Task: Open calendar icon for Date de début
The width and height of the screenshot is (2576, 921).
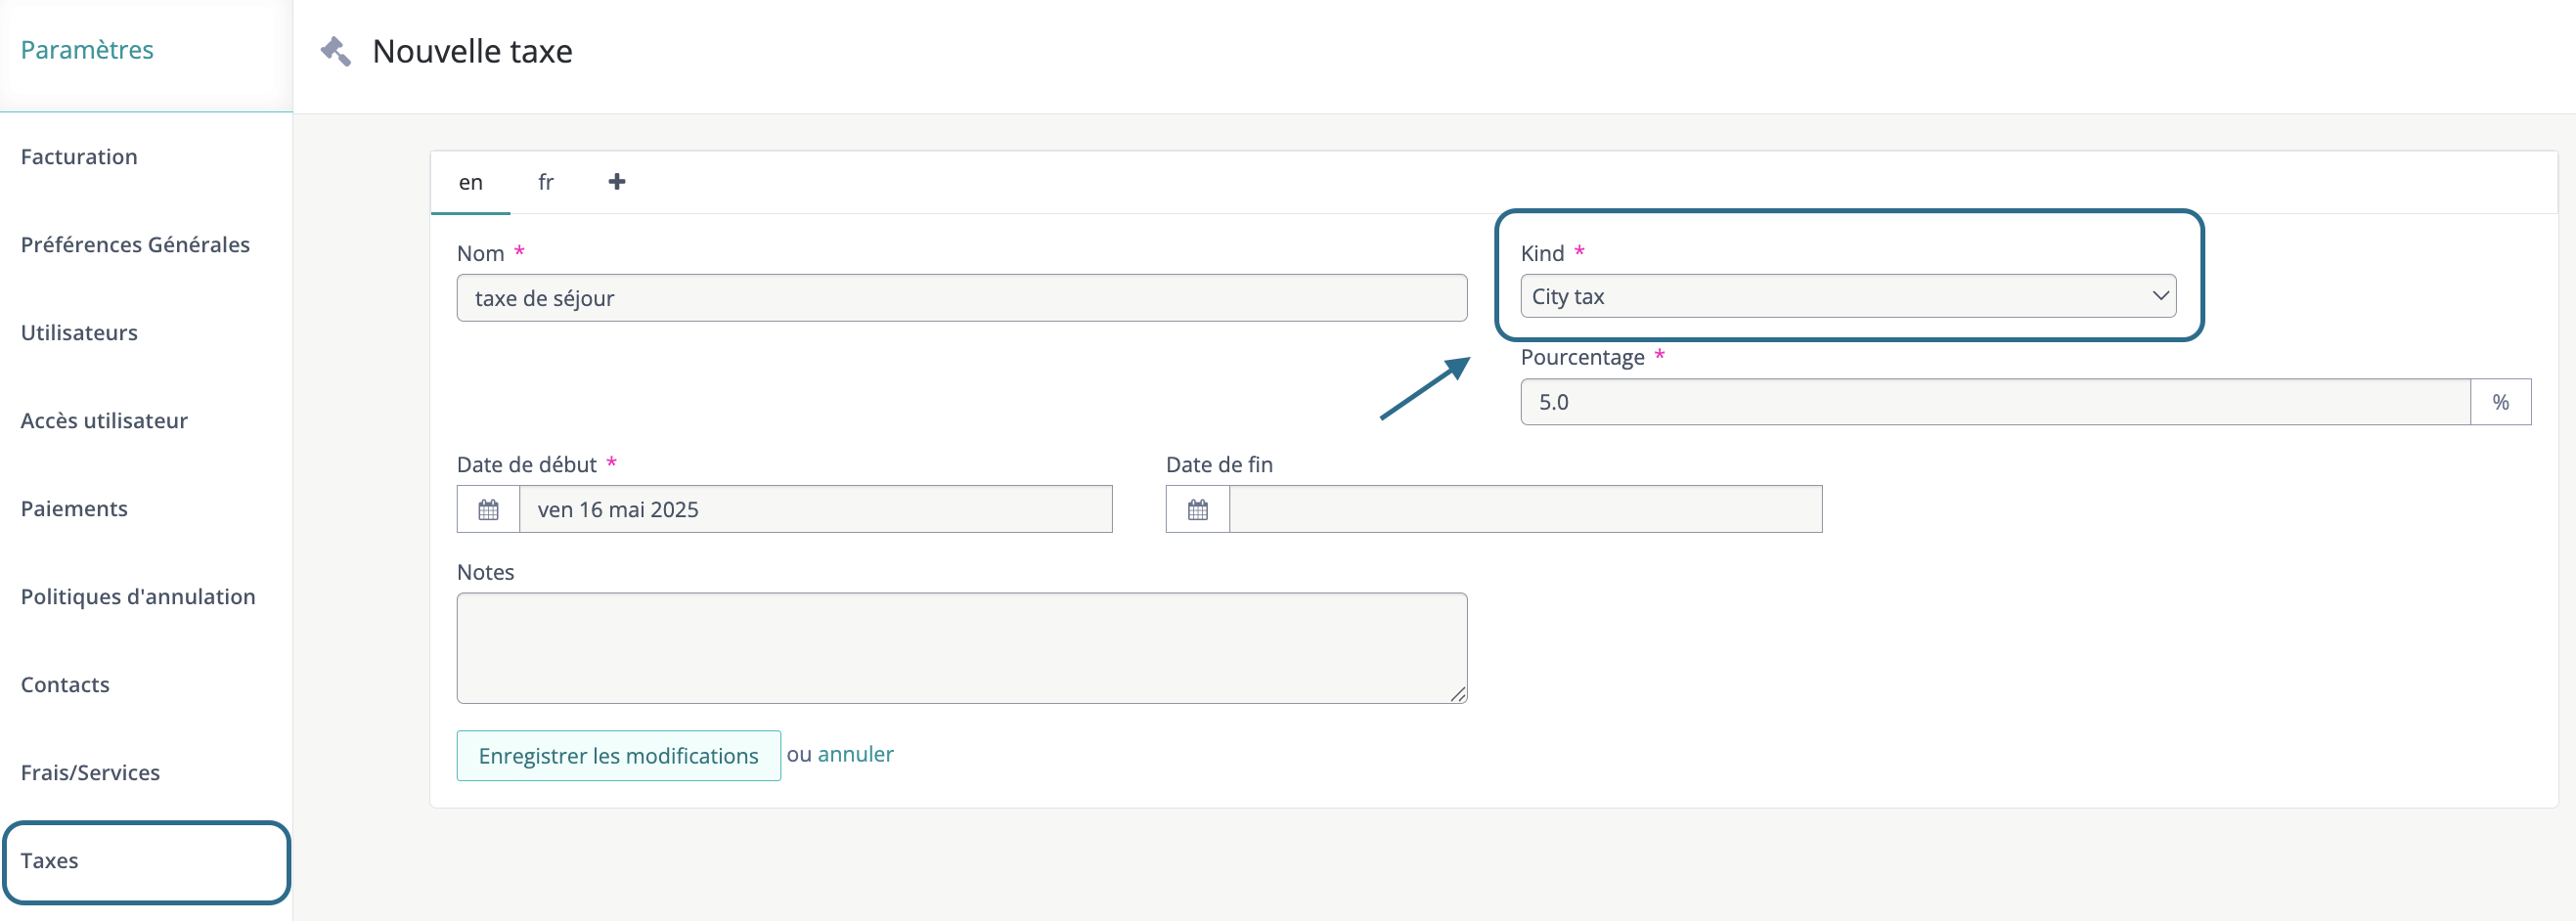Action: pyautogui.click(x=488, y=509)
